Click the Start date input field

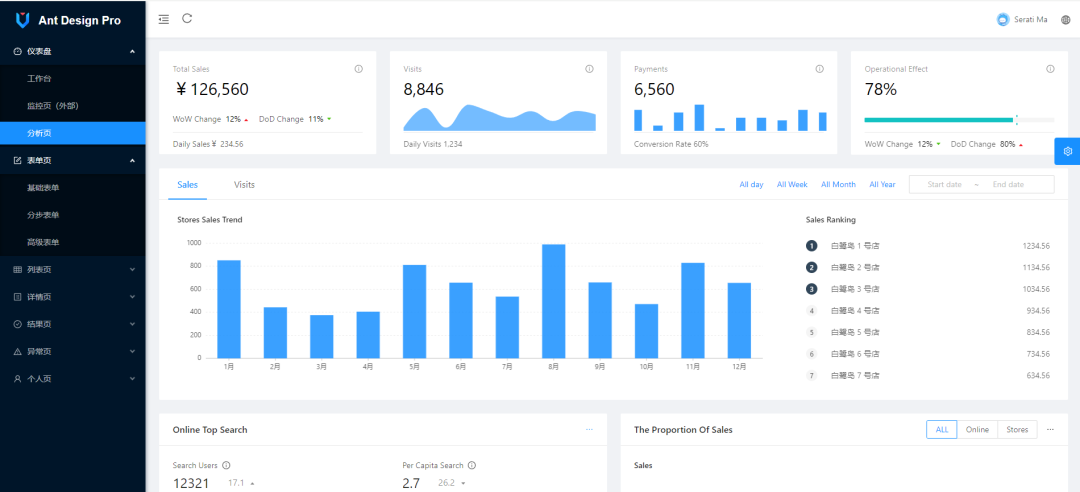coord(944,185)
